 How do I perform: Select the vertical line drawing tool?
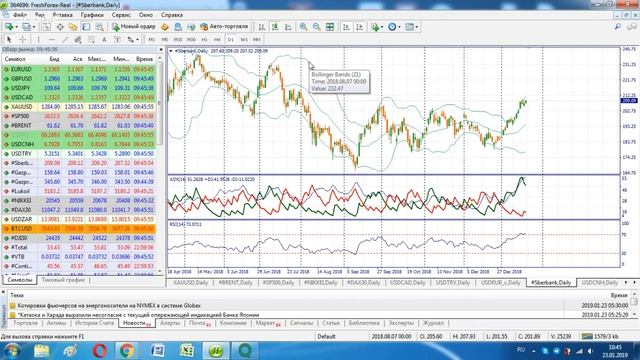point(38,40)
